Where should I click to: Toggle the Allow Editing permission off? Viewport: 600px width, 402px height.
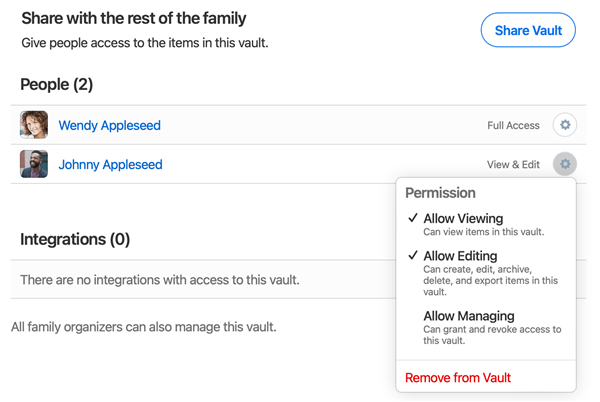click(460, 257)
